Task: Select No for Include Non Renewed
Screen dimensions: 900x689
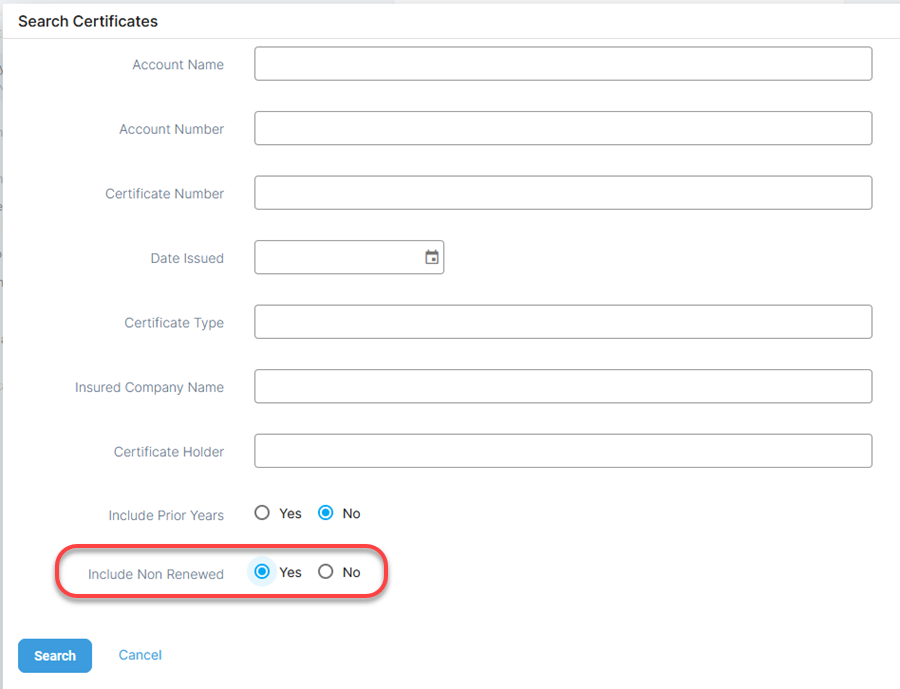Action: click(325, 572)
